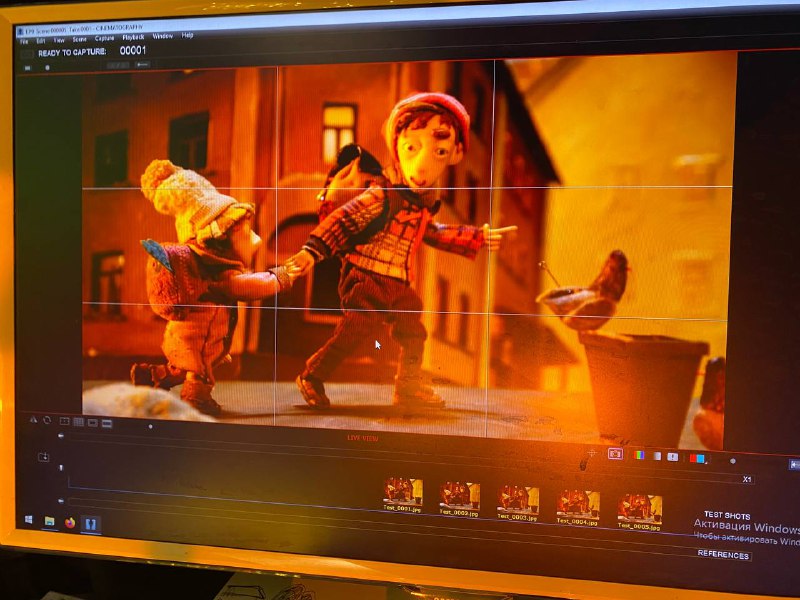
Task: Open the Edit menu
Action: tap(41, 41)
